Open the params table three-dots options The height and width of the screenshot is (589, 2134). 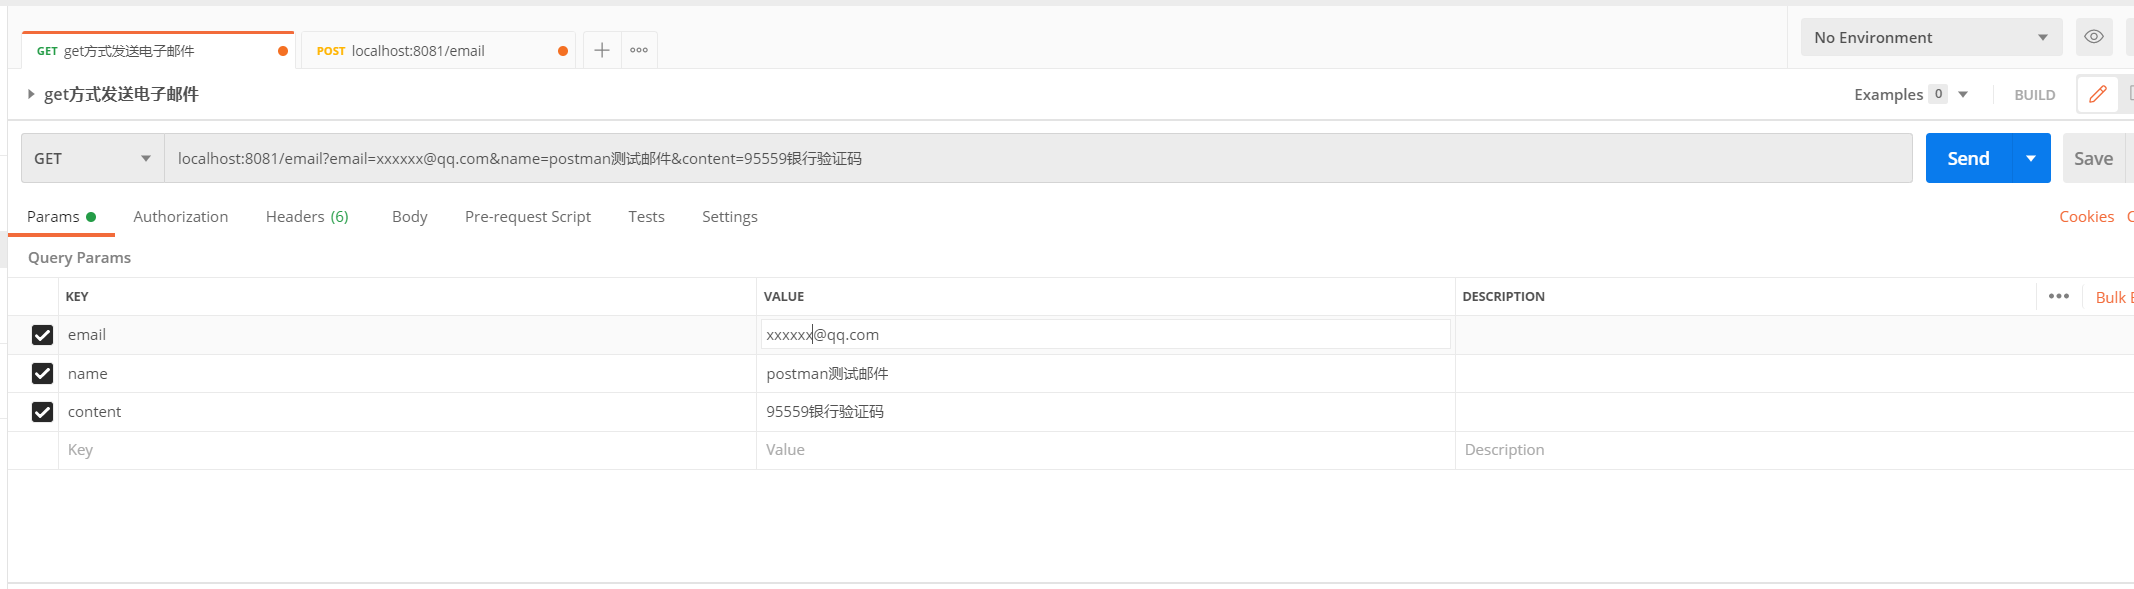coord(2058,296)
